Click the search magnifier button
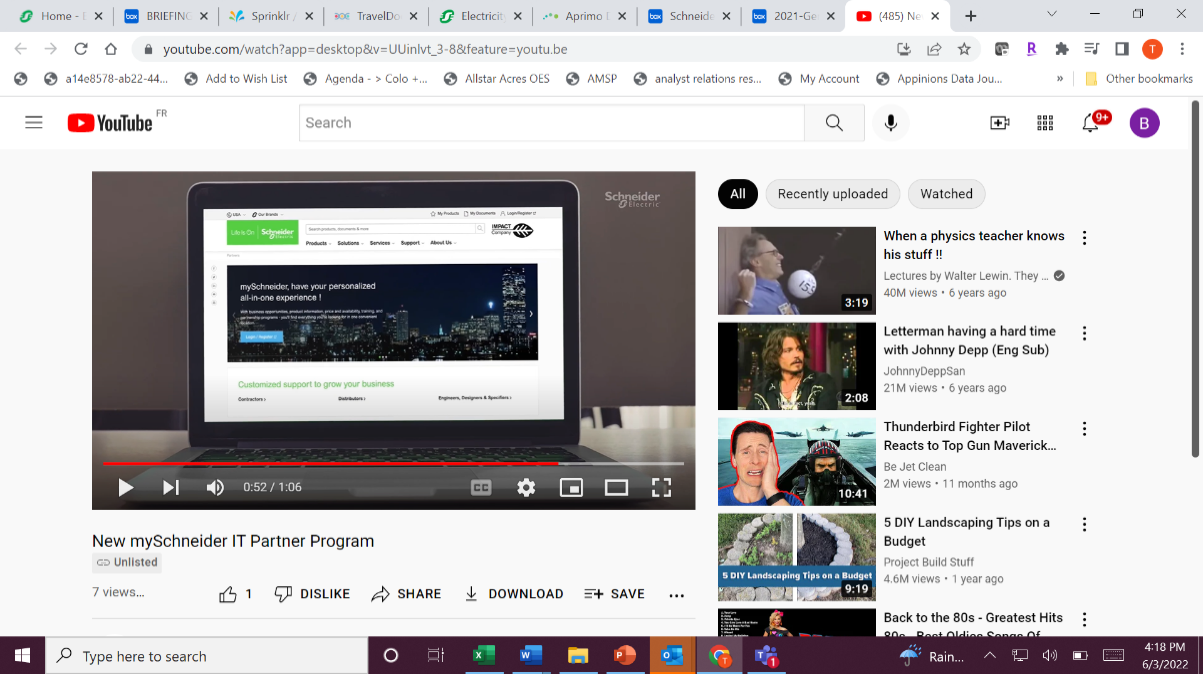Image resolution: width=1203 pixels, height=674 pixels. (x=834, y=123)
